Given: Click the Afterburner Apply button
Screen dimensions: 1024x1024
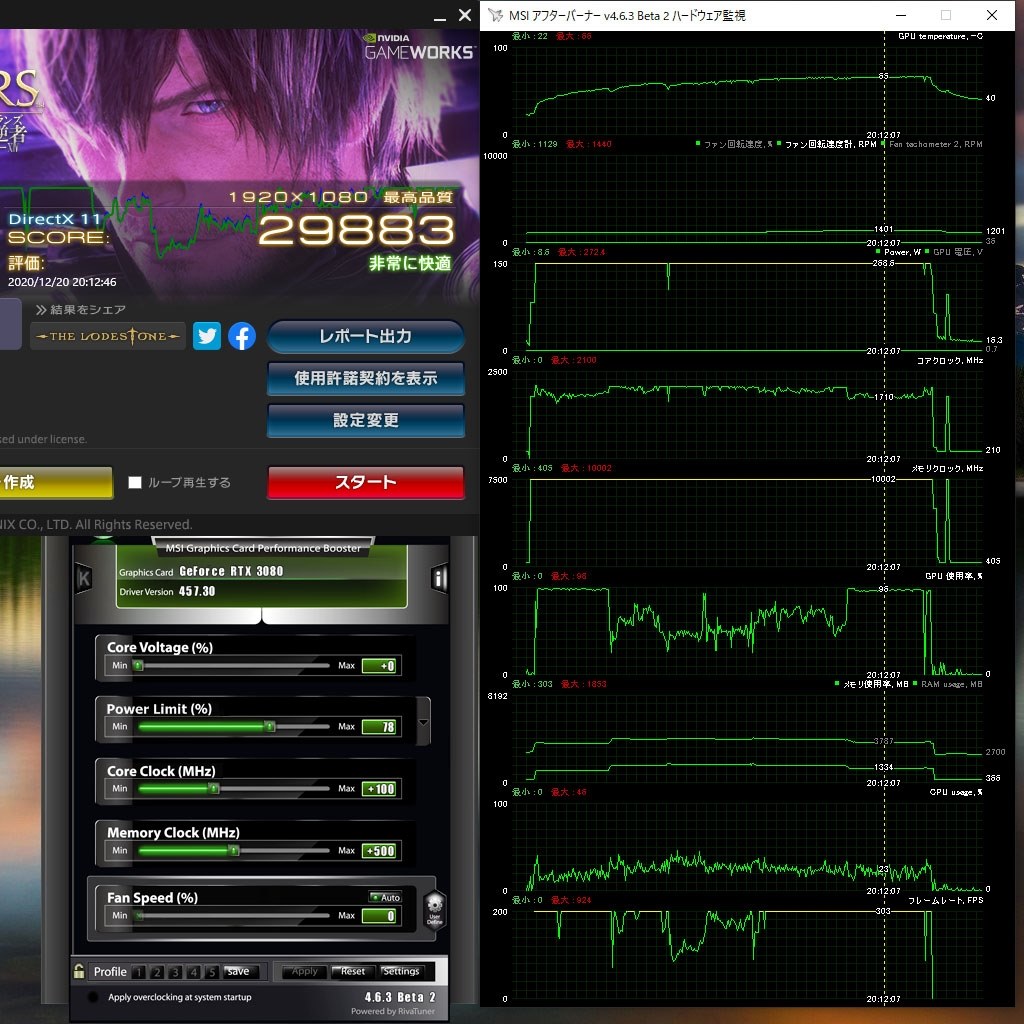Looking at the screenshot, I should point(304,971).
